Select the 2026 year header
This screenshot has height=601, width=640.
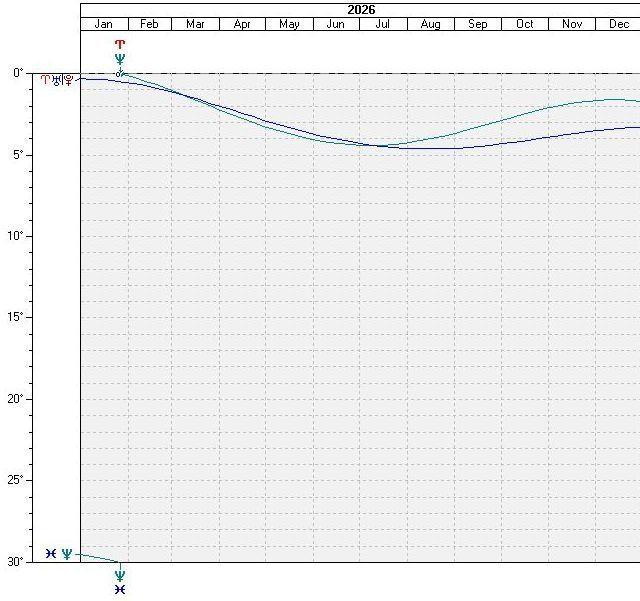tap(361, 9)
